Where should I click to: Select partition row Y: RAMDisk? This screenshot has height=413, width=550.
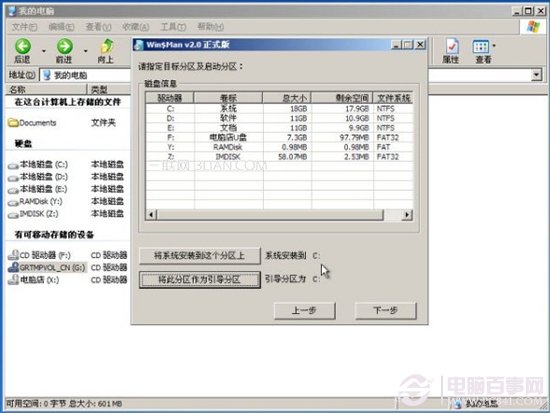point(279,147)
